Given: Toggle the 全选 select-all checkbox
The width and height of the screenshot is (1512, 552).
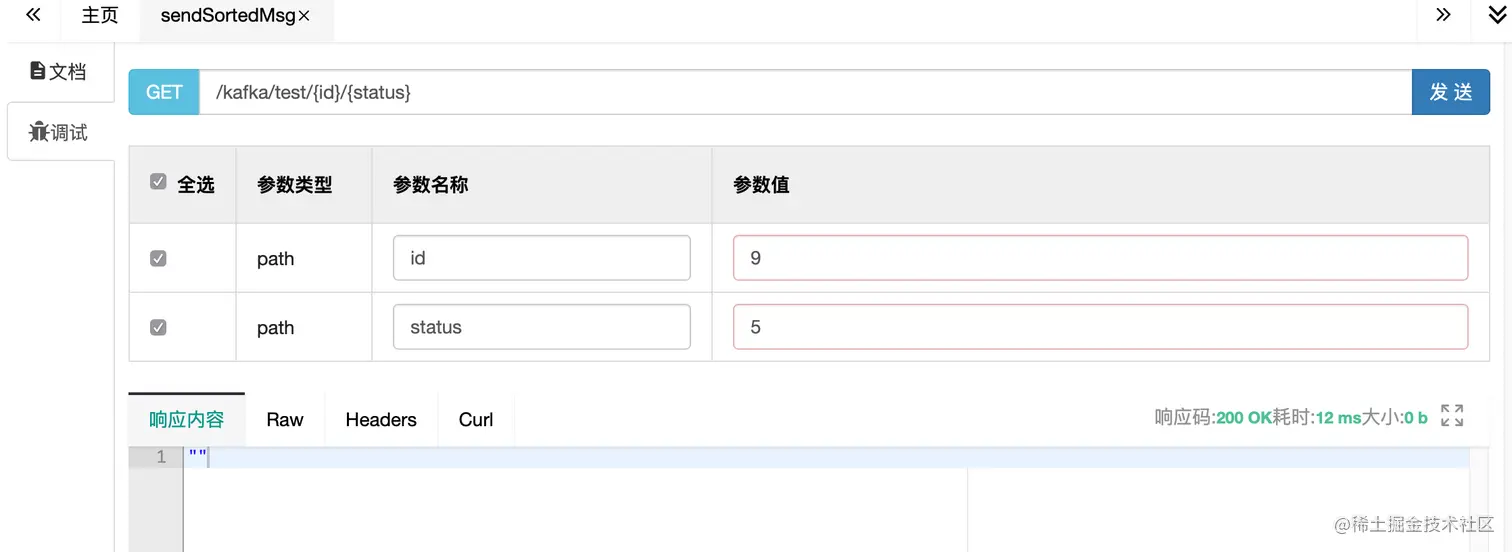Looking at the screenshot, I should tap(158, 182).
